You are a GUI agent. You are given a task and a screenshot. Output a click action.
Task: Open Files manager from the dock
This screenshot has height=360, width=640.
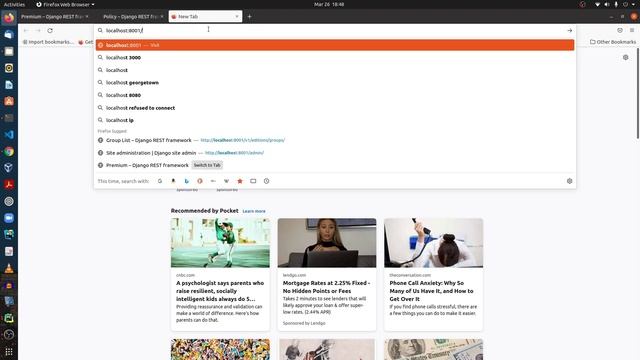[x=9, y=51]
